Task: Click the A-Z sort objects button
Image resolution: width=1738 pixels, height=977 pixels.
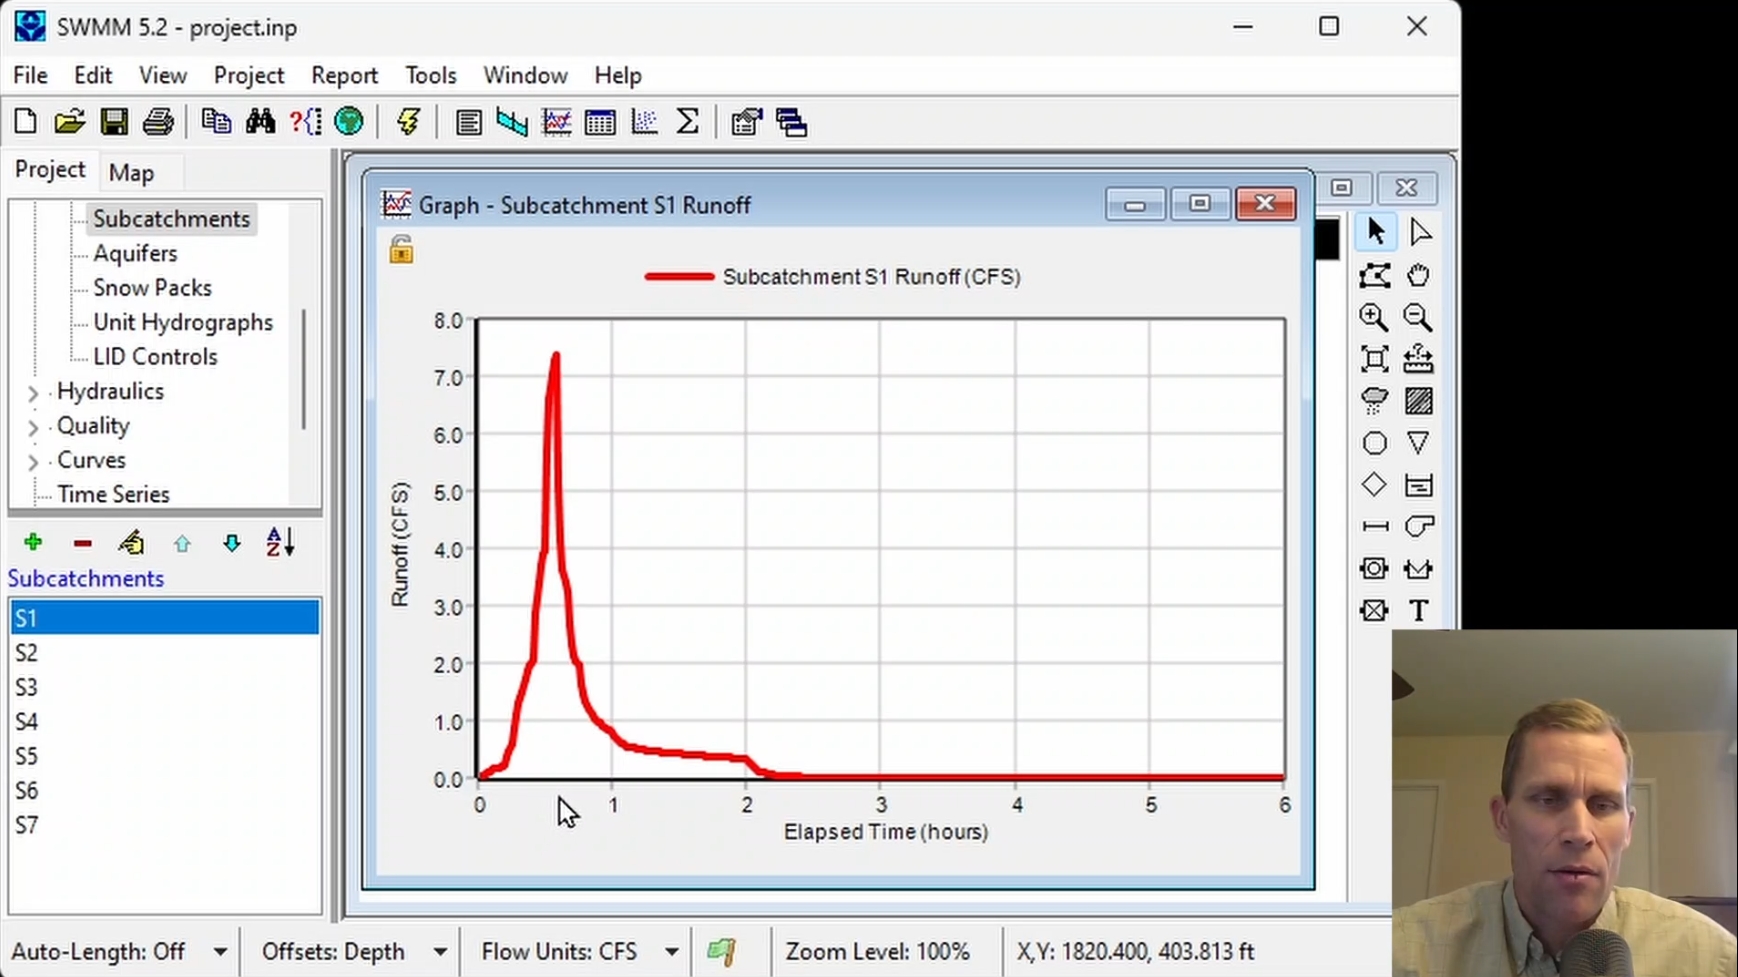Action: [x=280, y=543]
